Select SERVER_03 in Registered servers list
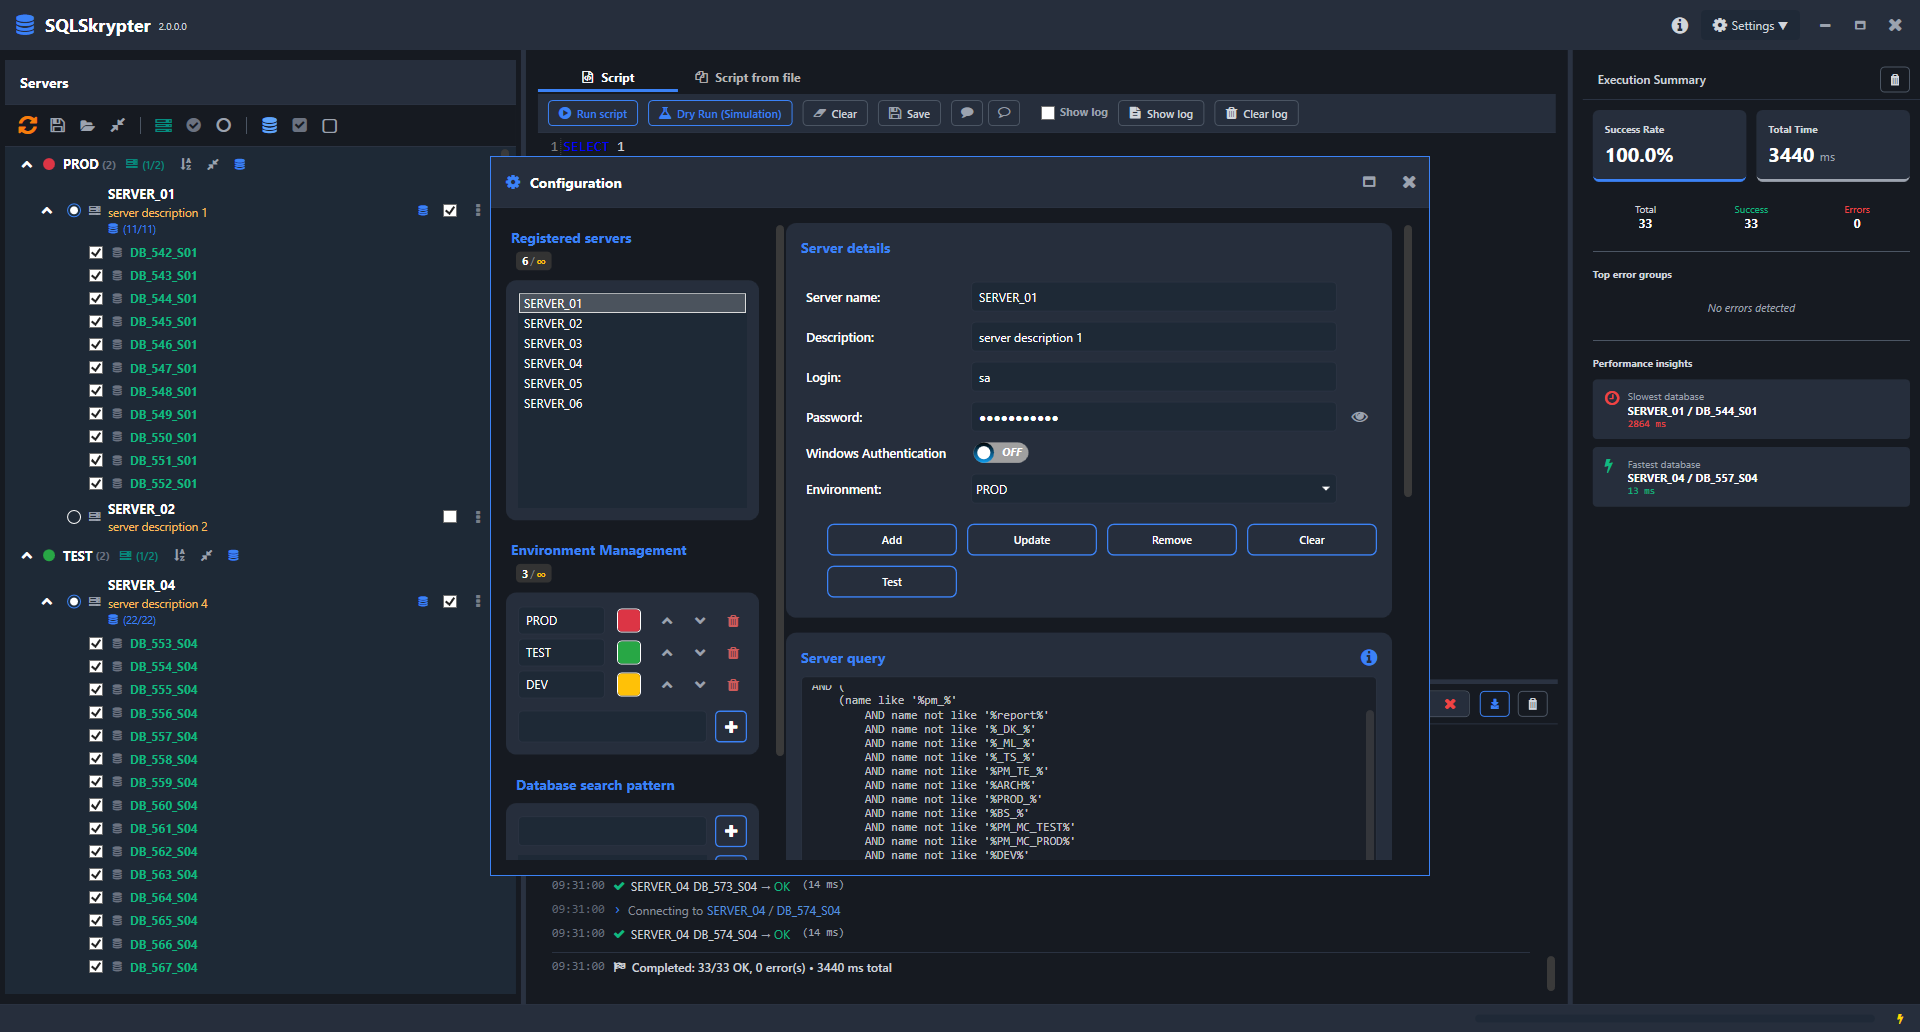 632,343
